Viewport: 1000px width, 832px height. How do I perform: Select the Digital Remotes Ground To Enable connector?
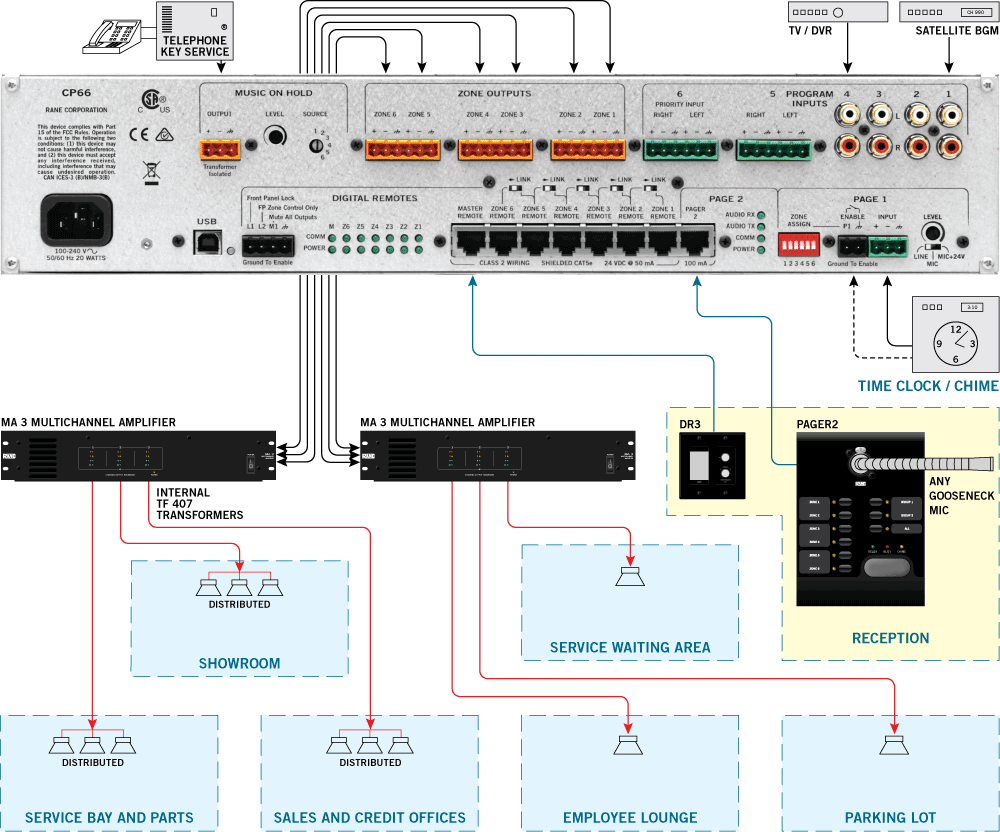pos(268,245)
